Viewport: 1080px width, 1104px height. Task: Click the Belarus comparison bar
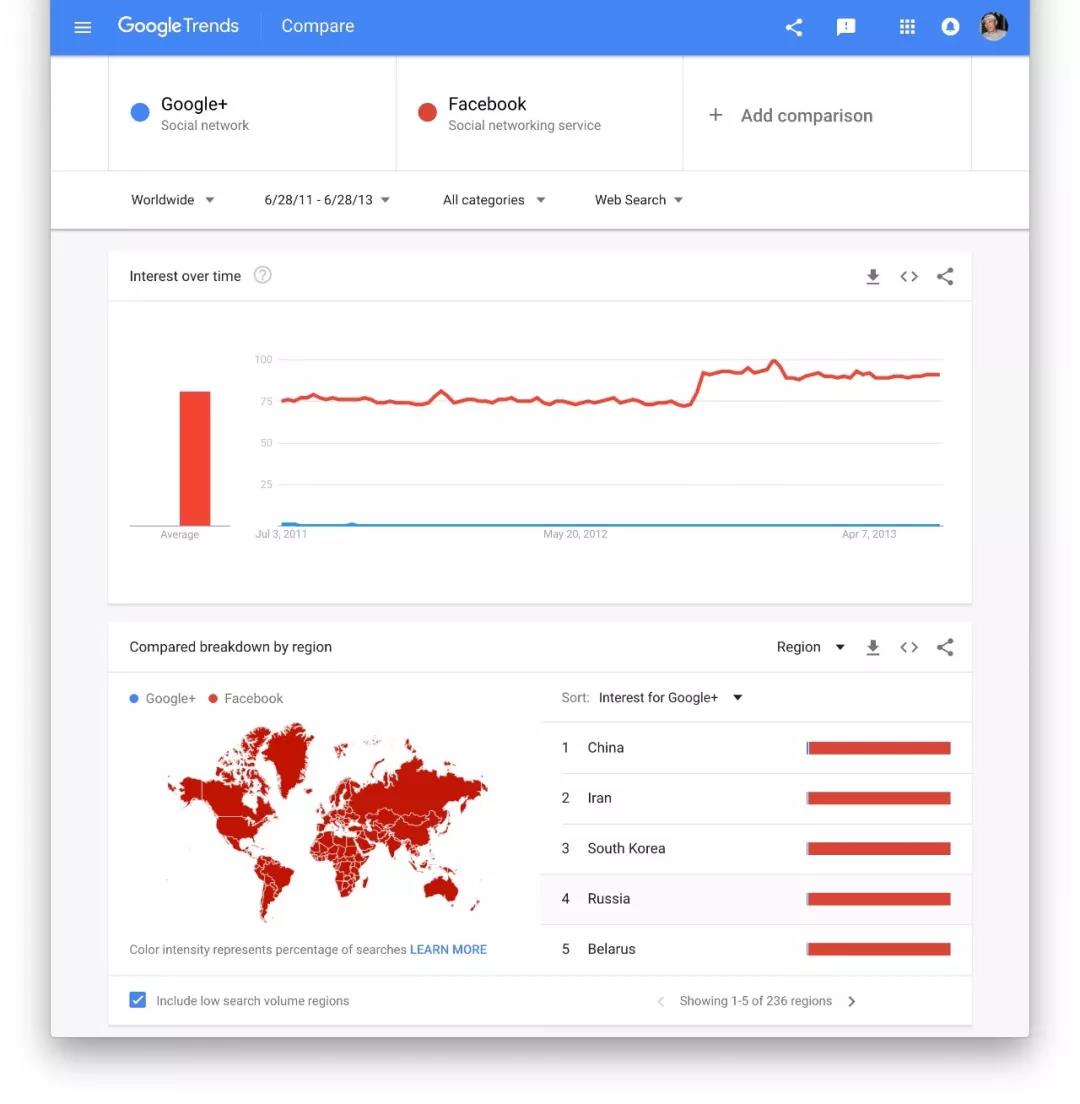[x=879, y=949]
